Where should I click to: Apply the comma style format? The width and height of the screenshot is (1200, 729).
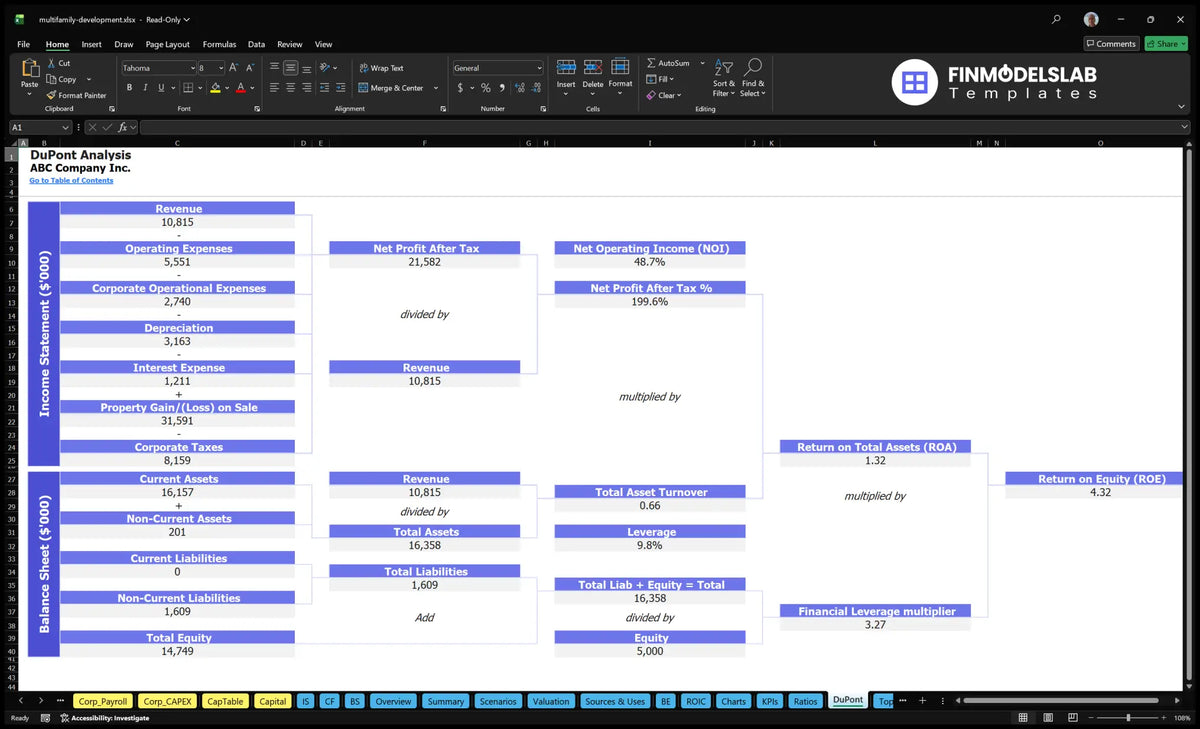(x=504, y=88)
